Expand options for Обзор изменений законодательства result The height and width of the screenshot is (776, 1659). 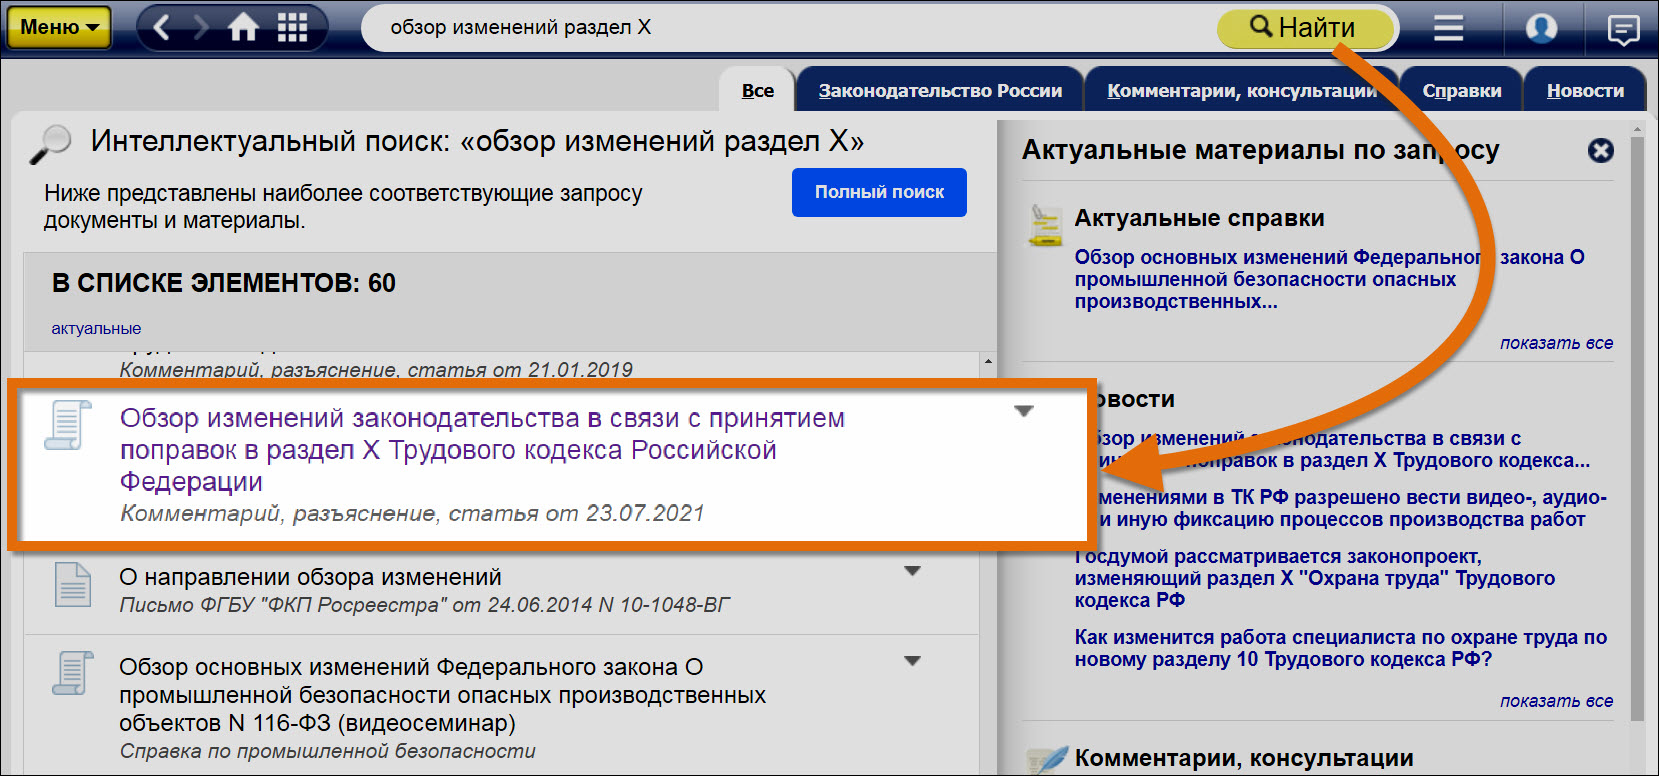click(x=1023, y=411)
